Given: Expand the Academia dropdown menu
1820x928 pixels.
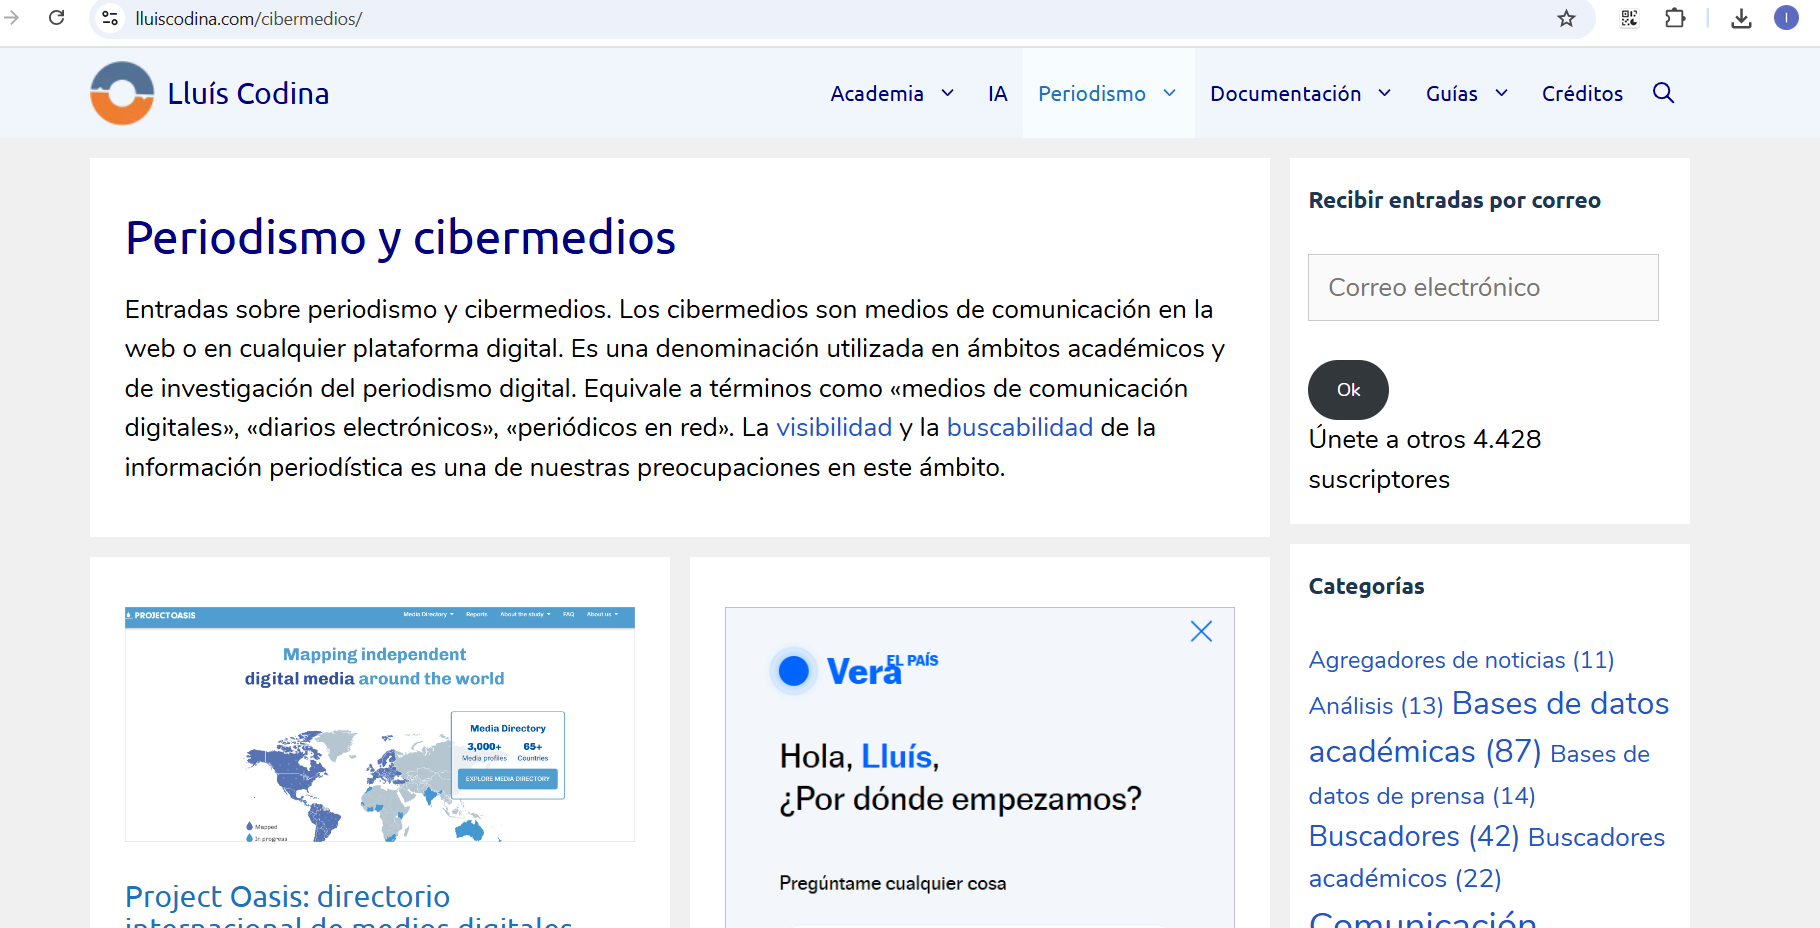Looking at the screenshot, I should click(947, 93).
